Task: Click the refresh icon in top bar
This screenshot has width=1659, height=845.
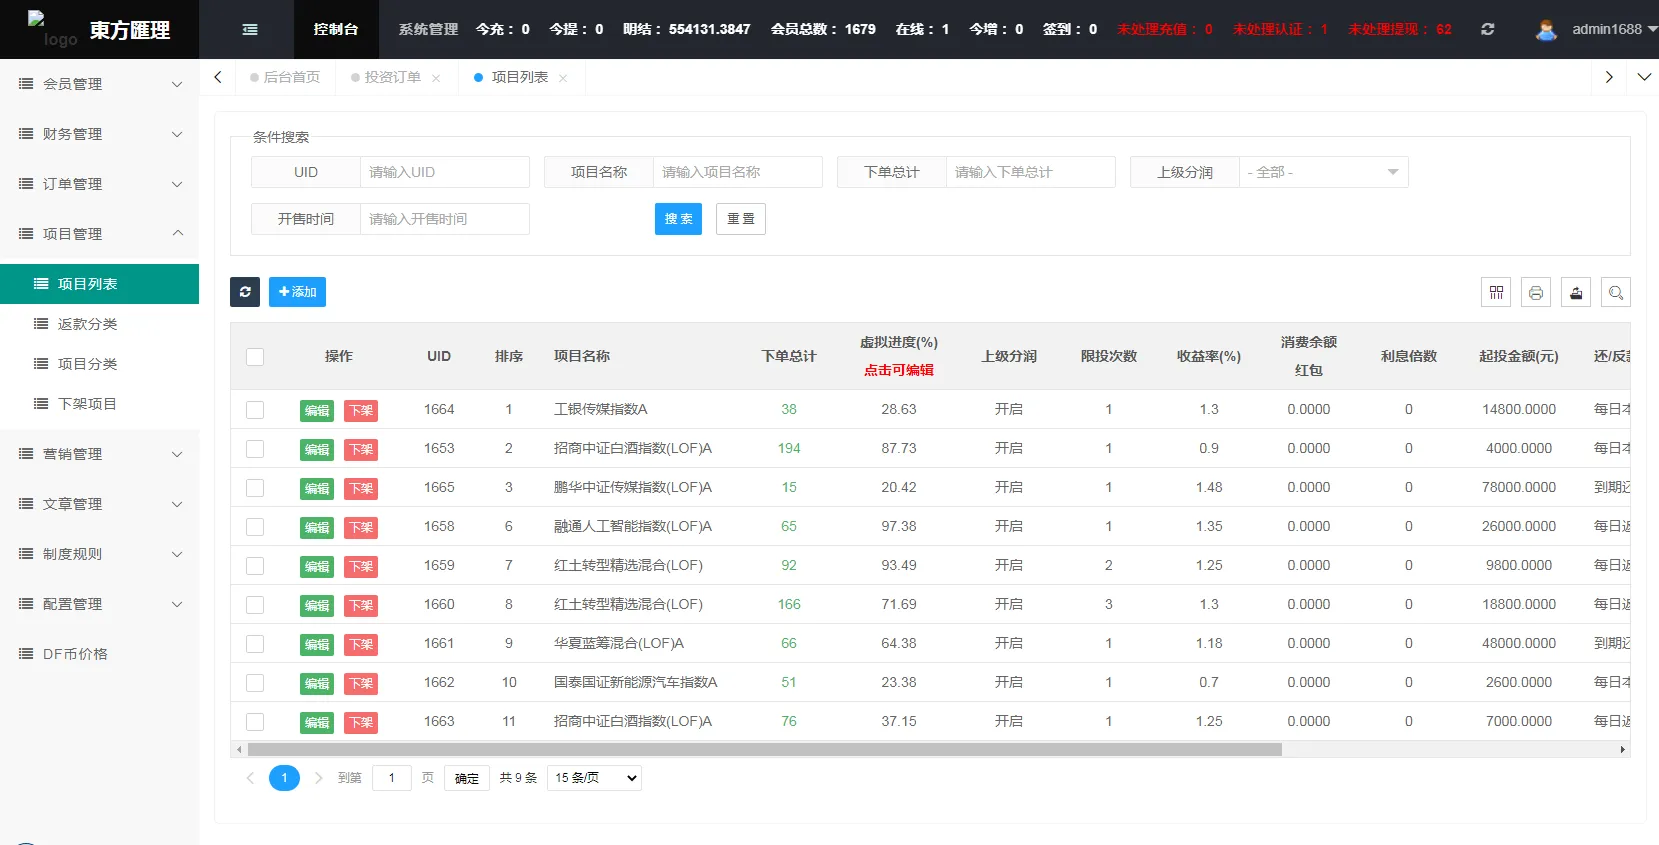Action: pos(1487,30)
